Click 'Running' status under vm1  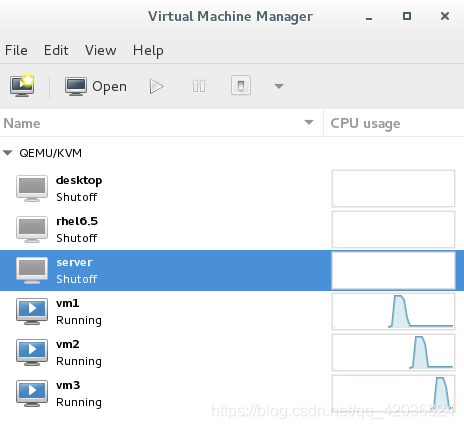[79, 320]
